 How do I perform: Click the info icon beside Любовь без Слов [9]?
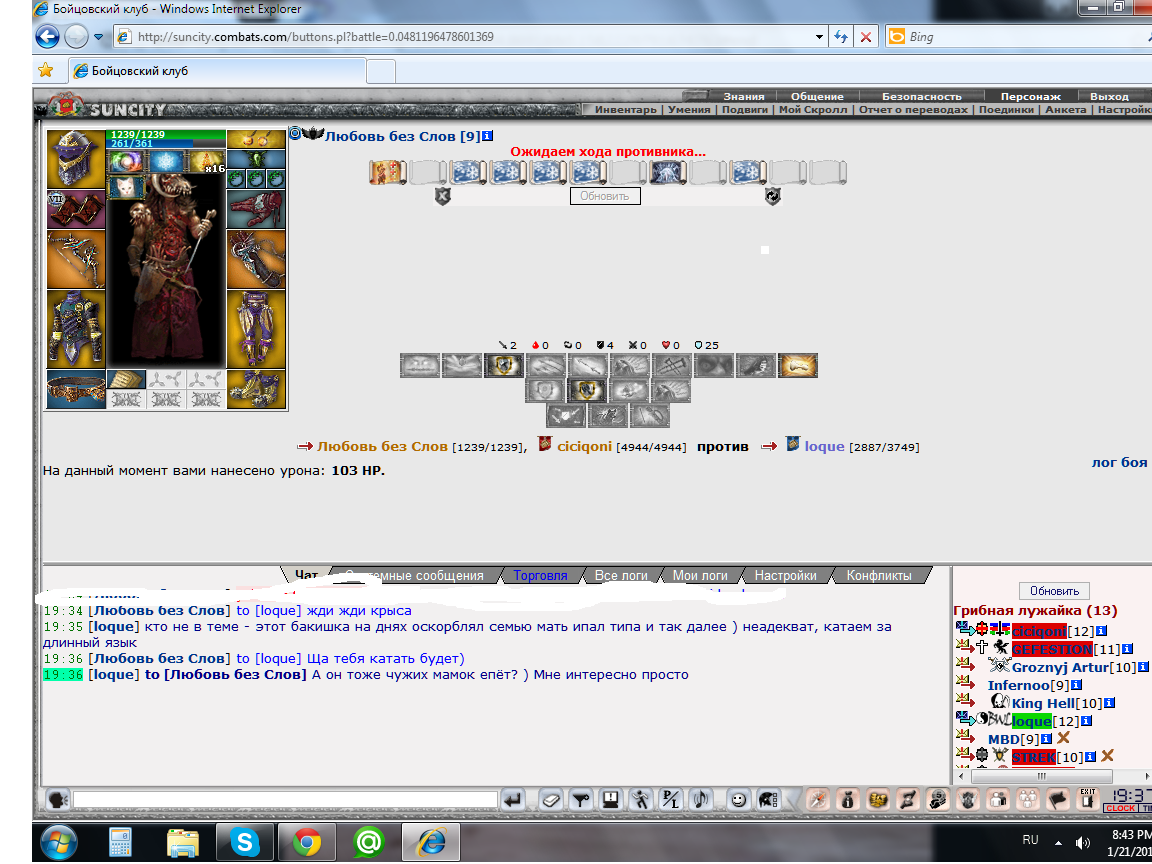coord(488,136)
